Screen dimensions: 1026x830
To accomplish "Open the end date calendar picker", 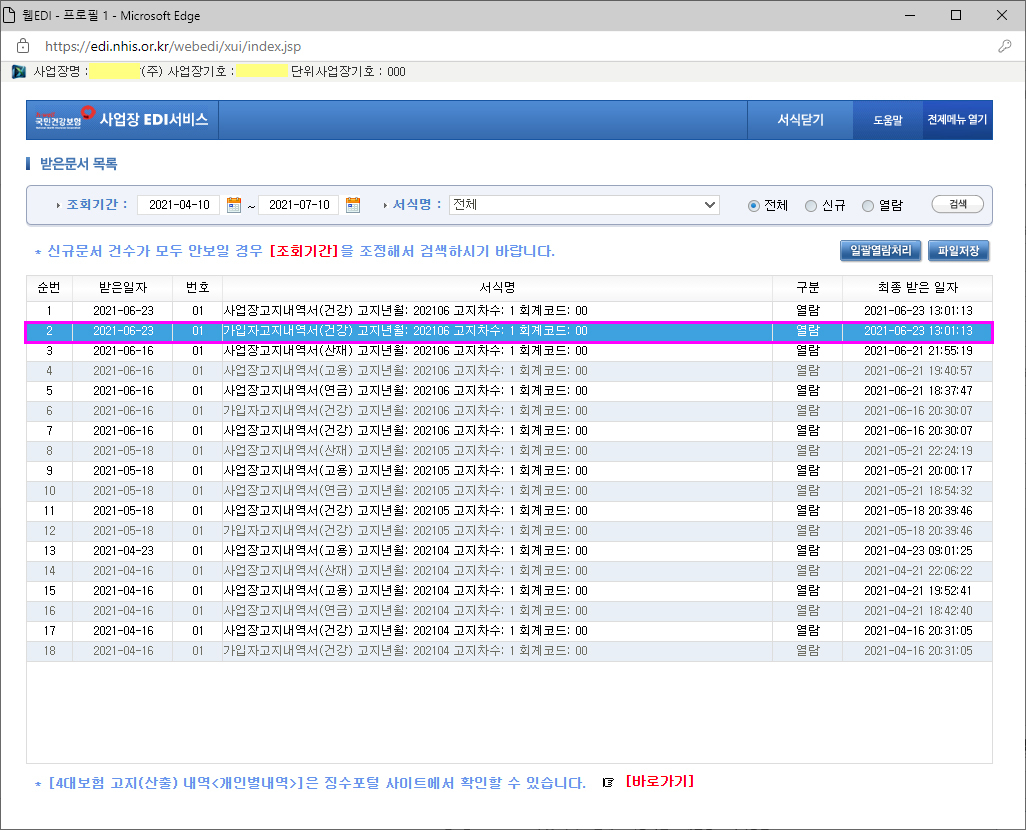I will 353,205.
